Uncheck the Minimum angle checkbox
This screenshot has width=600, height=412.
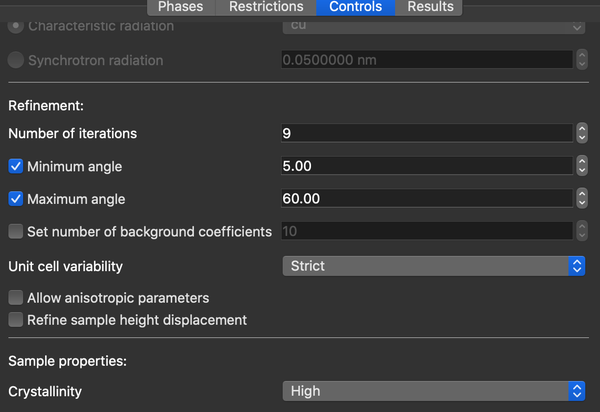(x=16, y=166)
